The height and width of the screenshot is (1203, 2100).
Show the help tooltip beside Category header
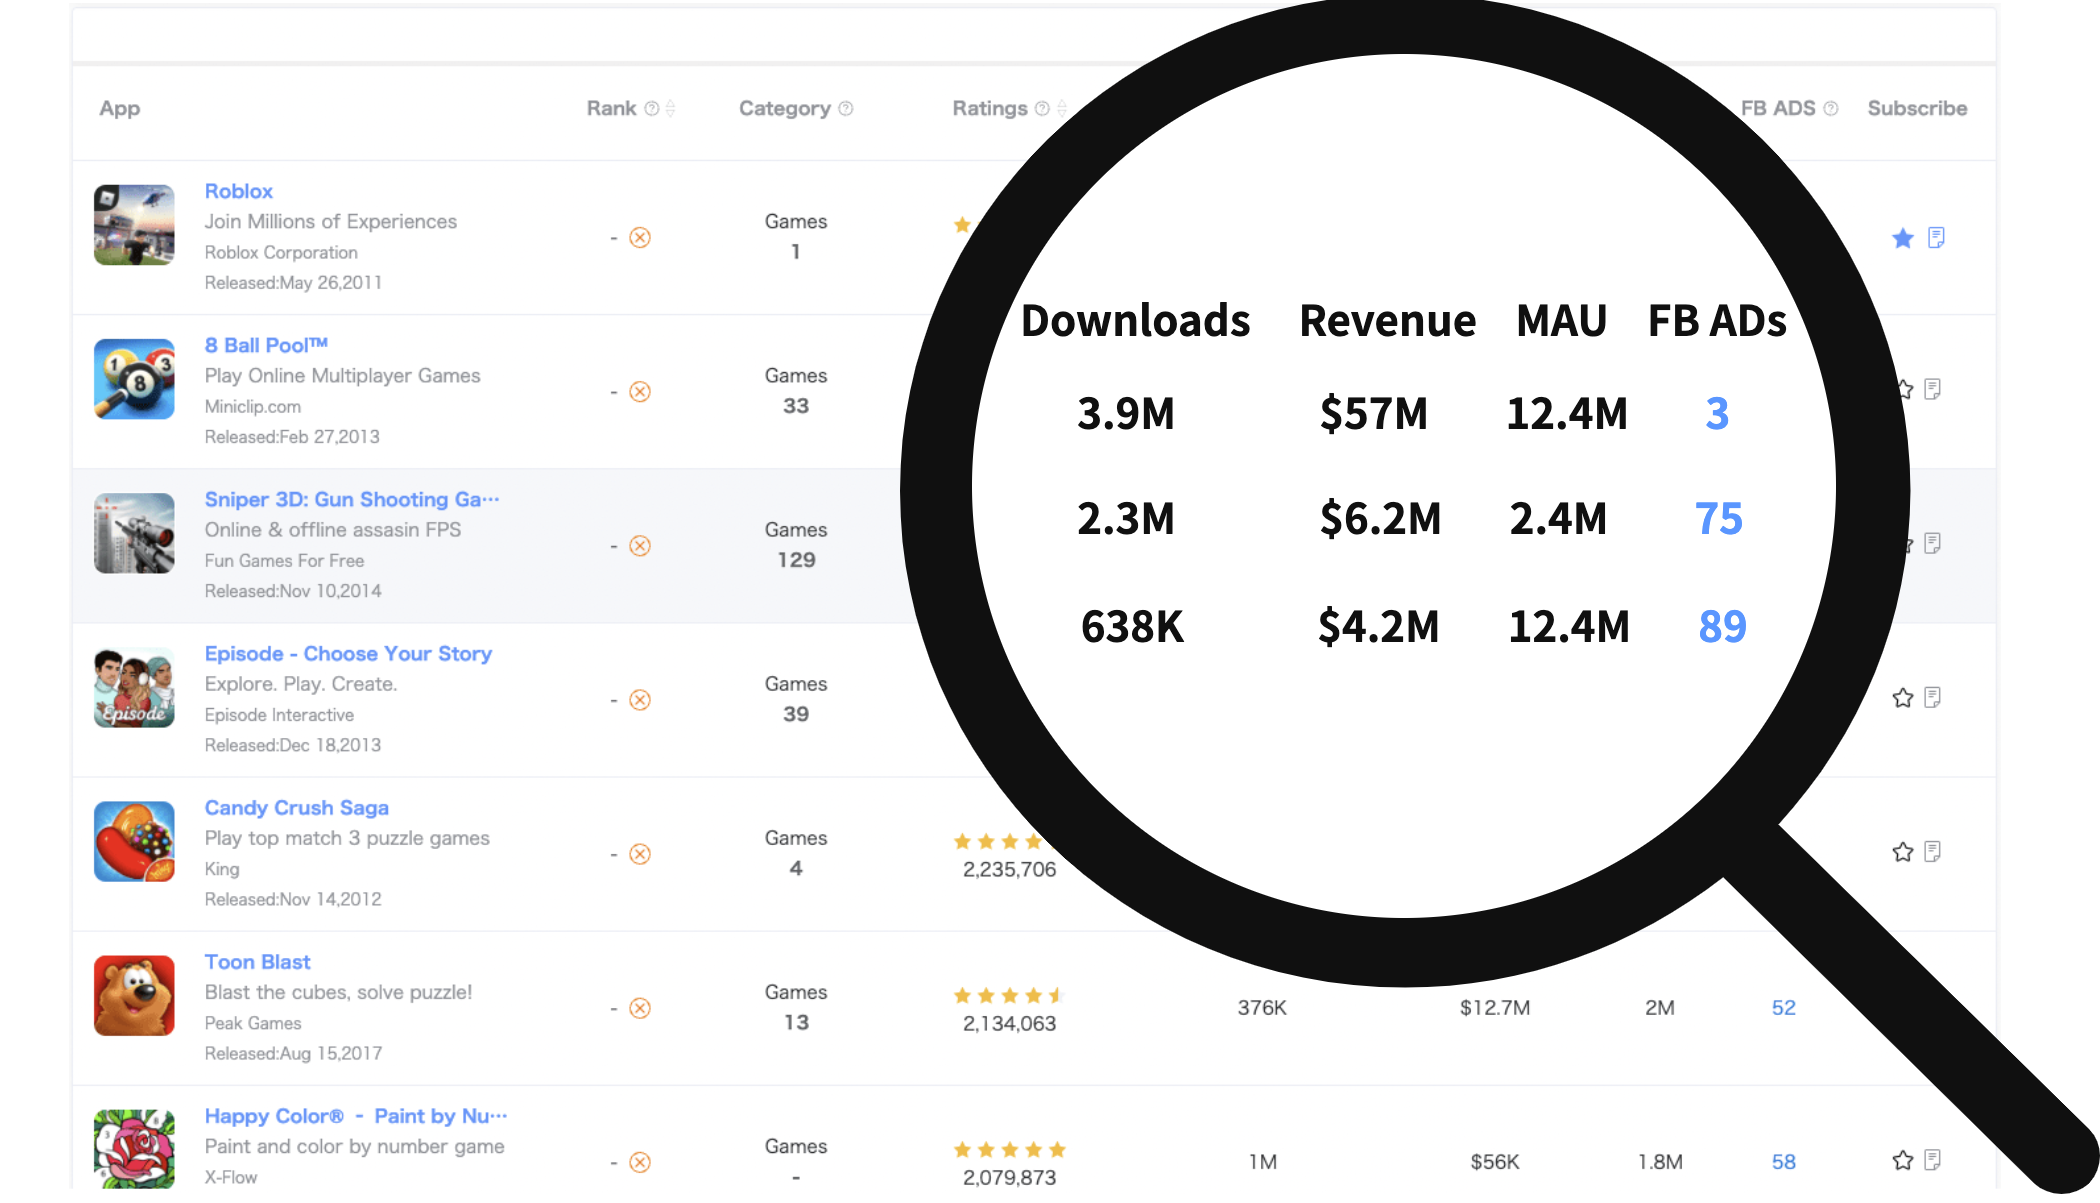[845, 108]
